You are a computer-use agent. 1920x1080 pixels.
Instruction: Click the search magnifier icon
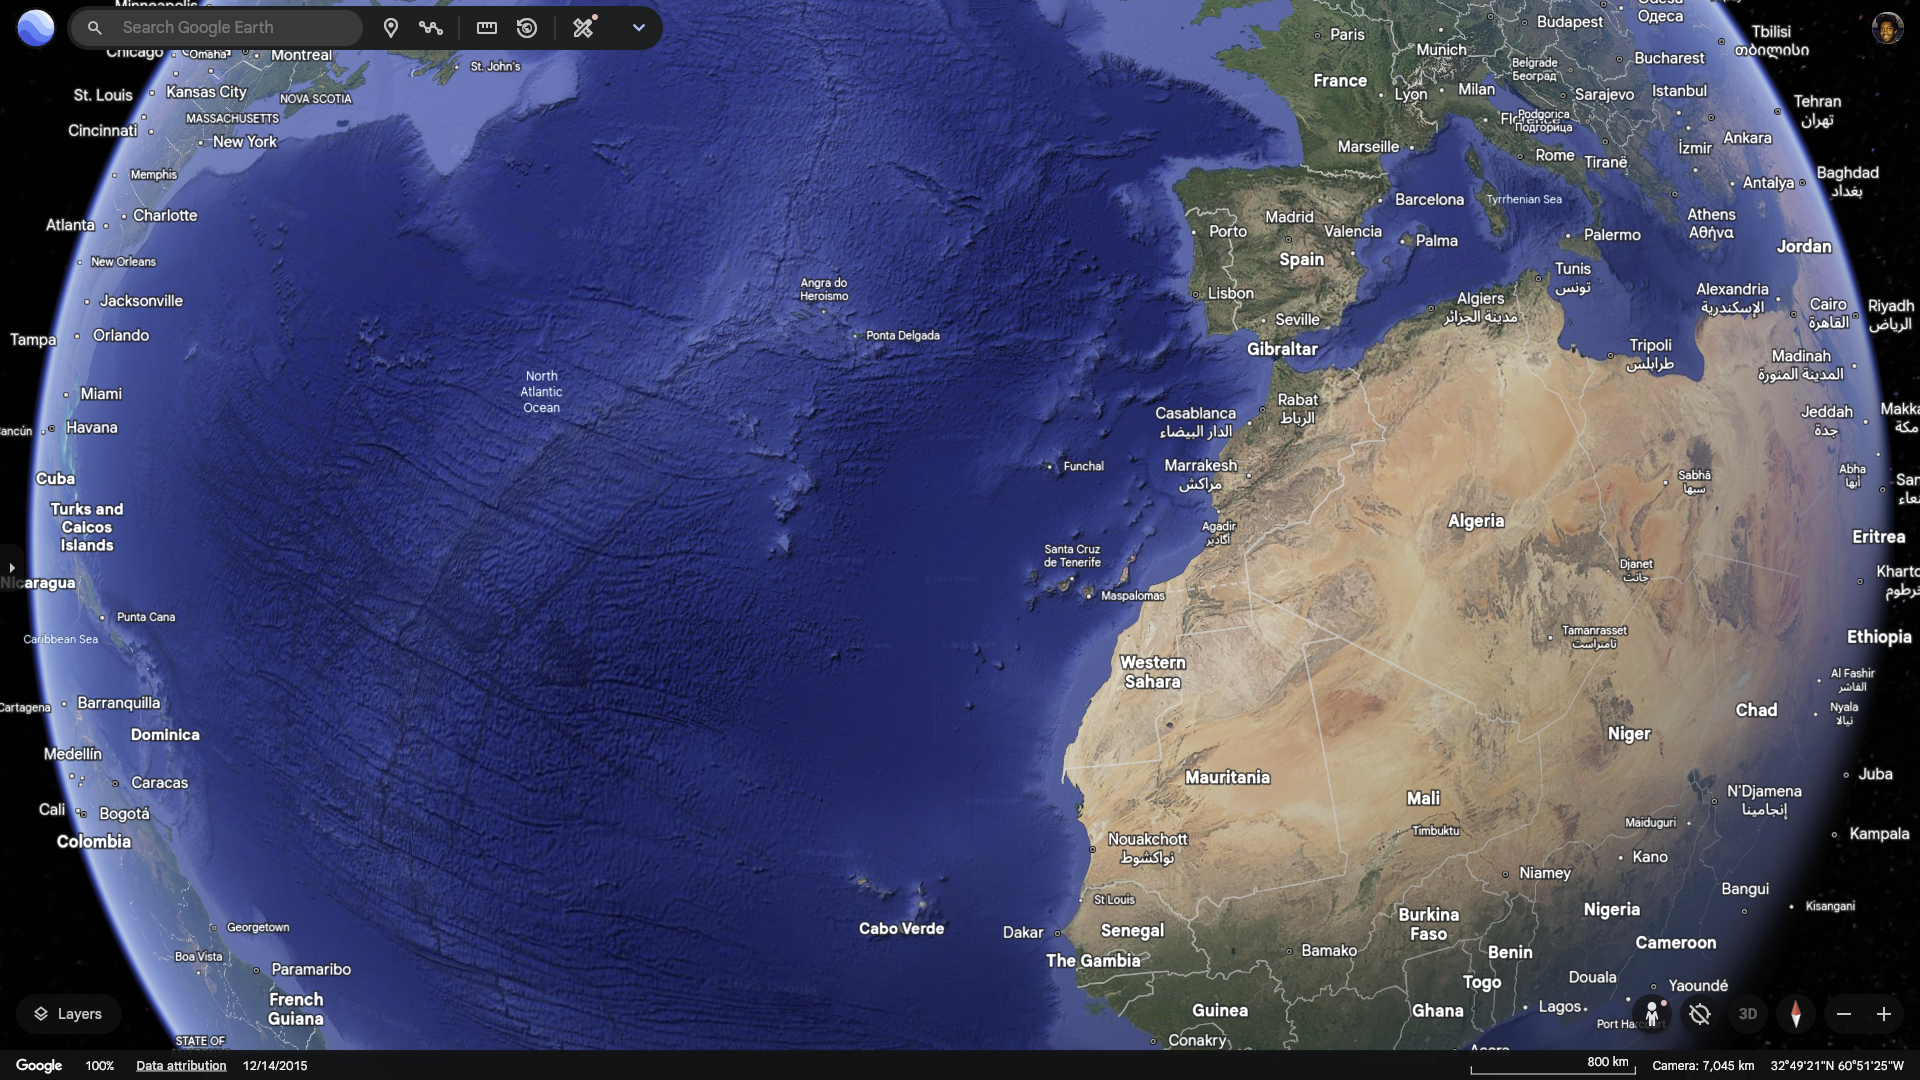[x=95, y=28]
